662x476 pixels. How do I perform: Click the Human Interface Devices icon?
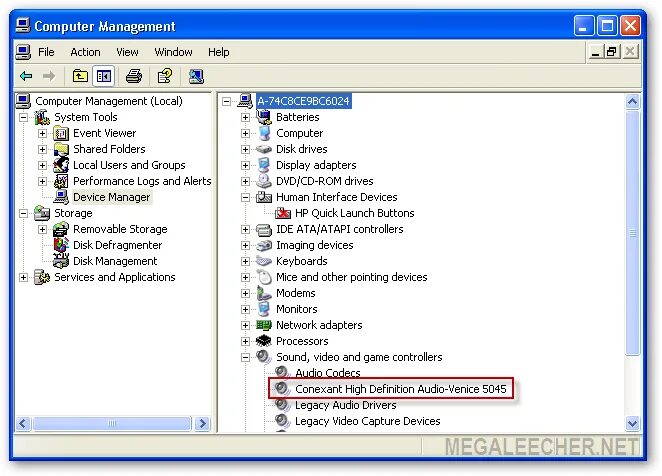[x=264, y=197]
